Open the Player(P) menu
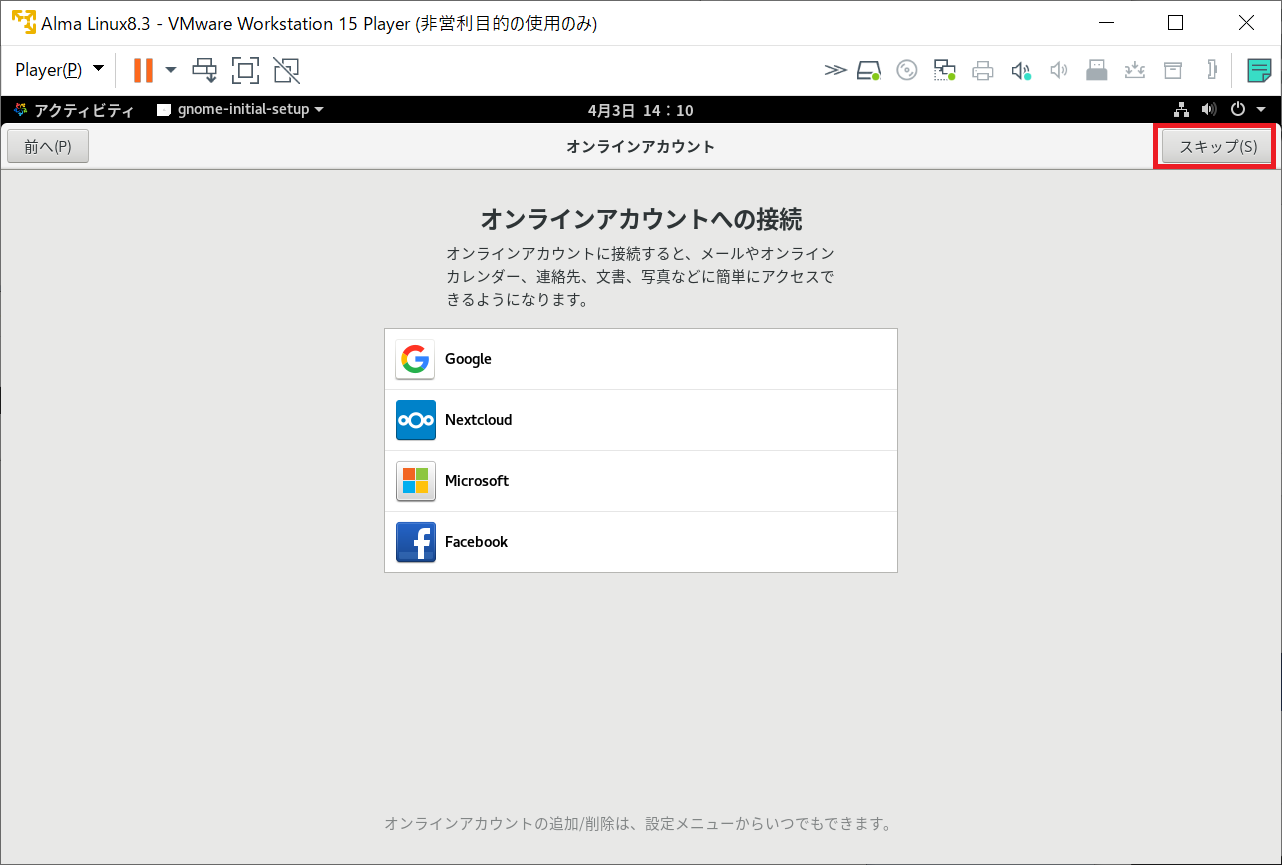 pos(60,70)
